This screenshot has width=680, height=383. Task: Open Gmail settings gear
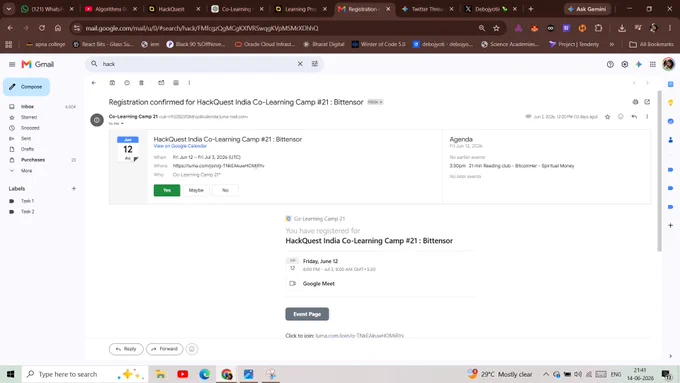coord(624,64)
